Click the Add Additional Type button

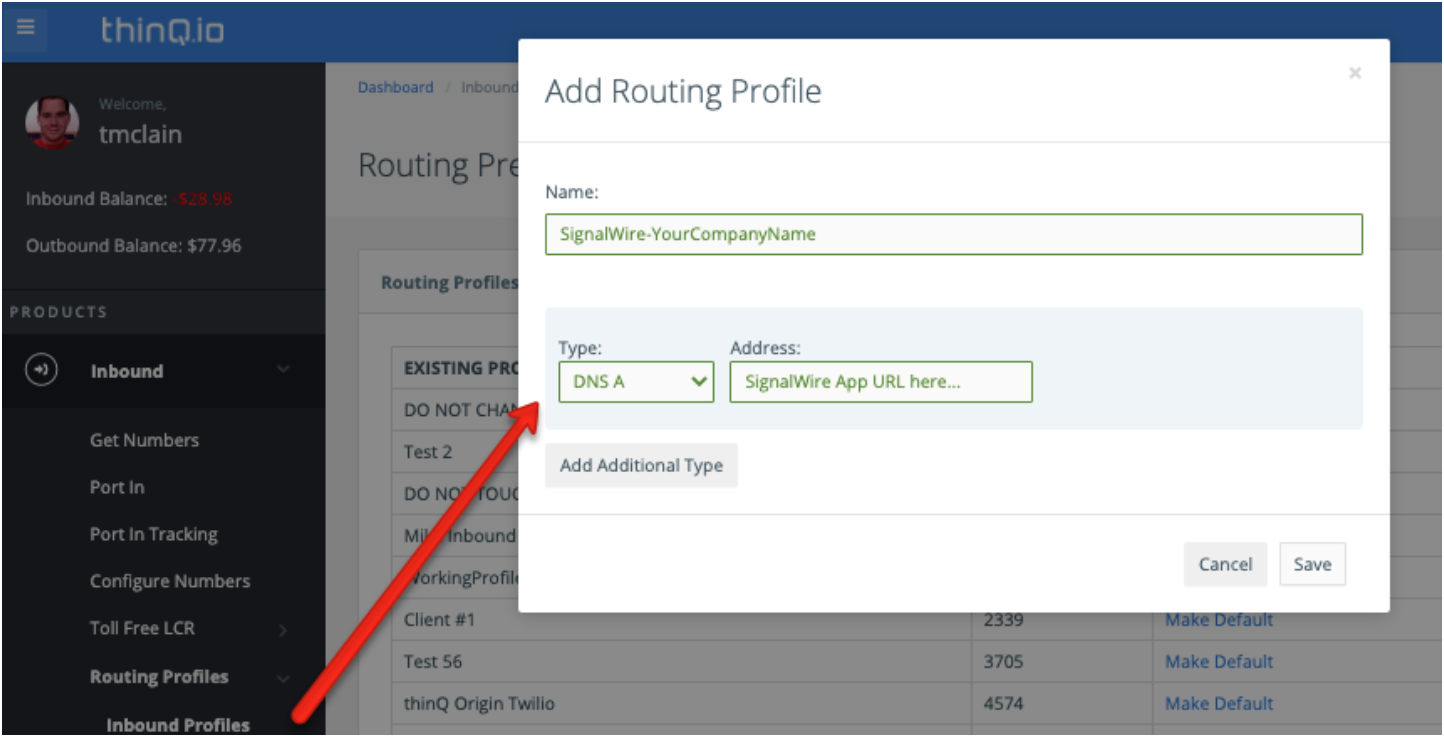(641, 465)
